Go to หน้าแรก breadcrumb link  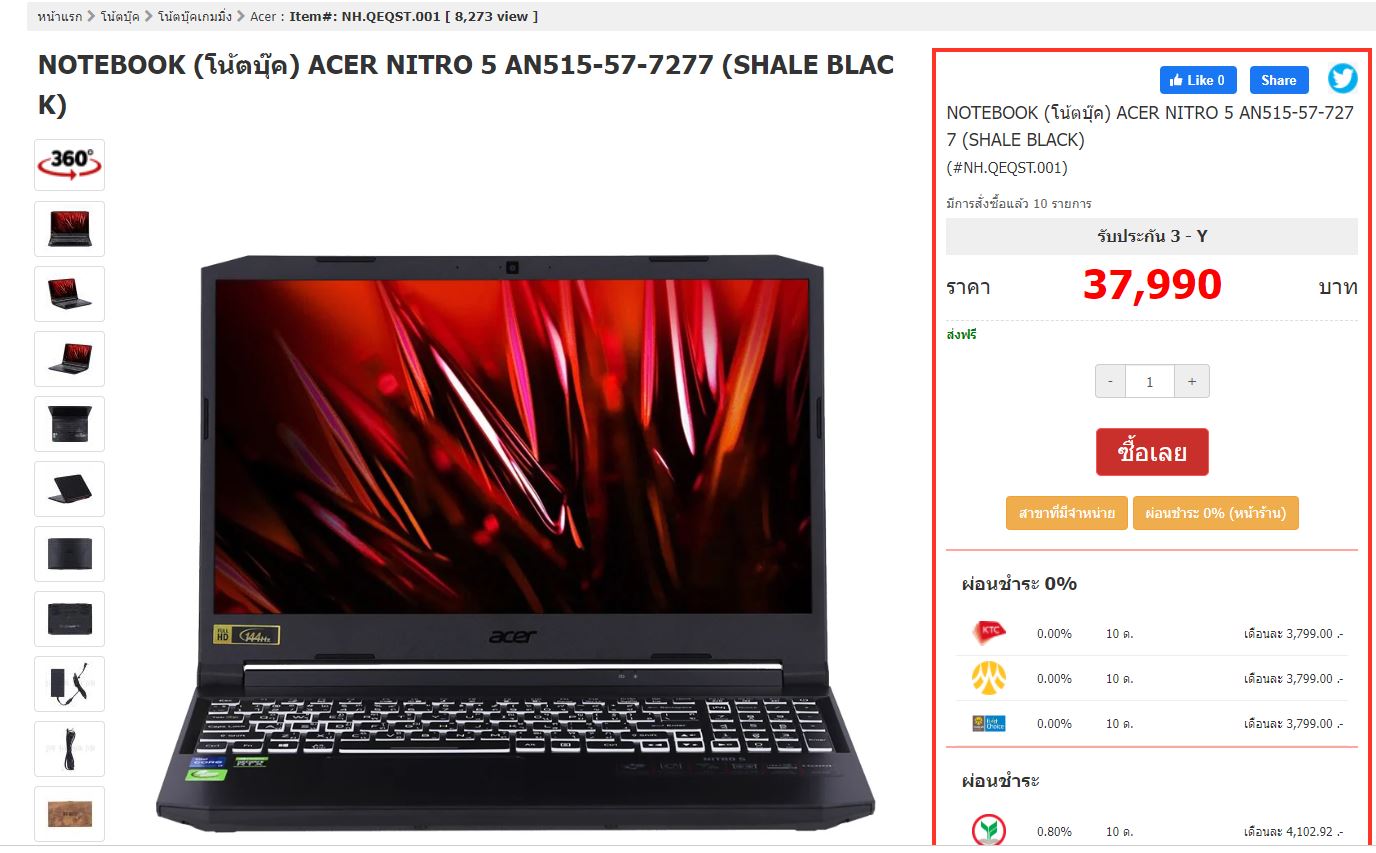[59, 16]
